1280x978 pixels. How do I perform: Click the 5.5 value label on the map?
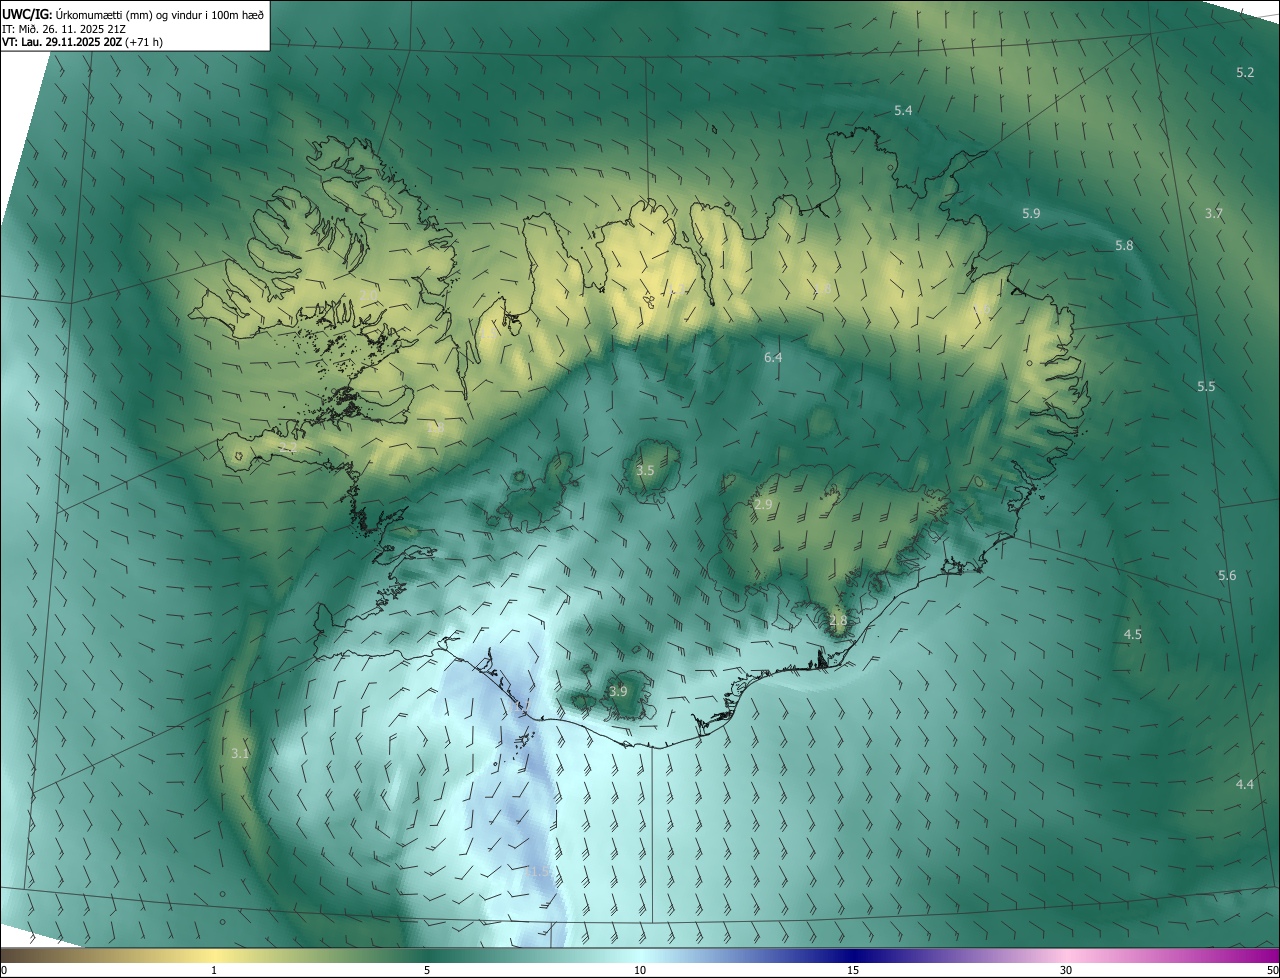1206,386
